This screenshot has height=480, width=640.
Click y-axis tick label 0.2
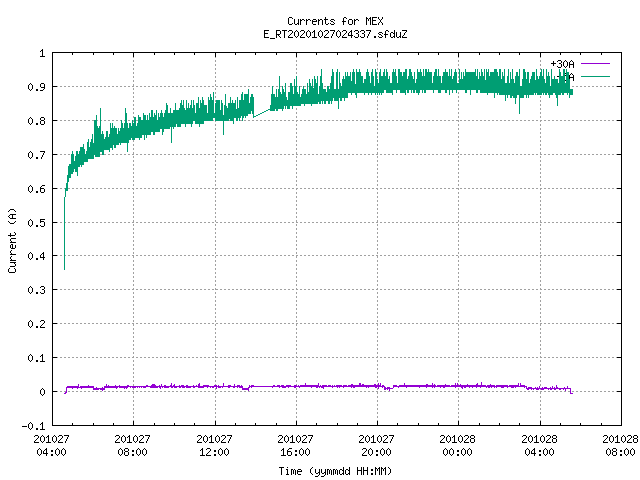tap(36, 324)
